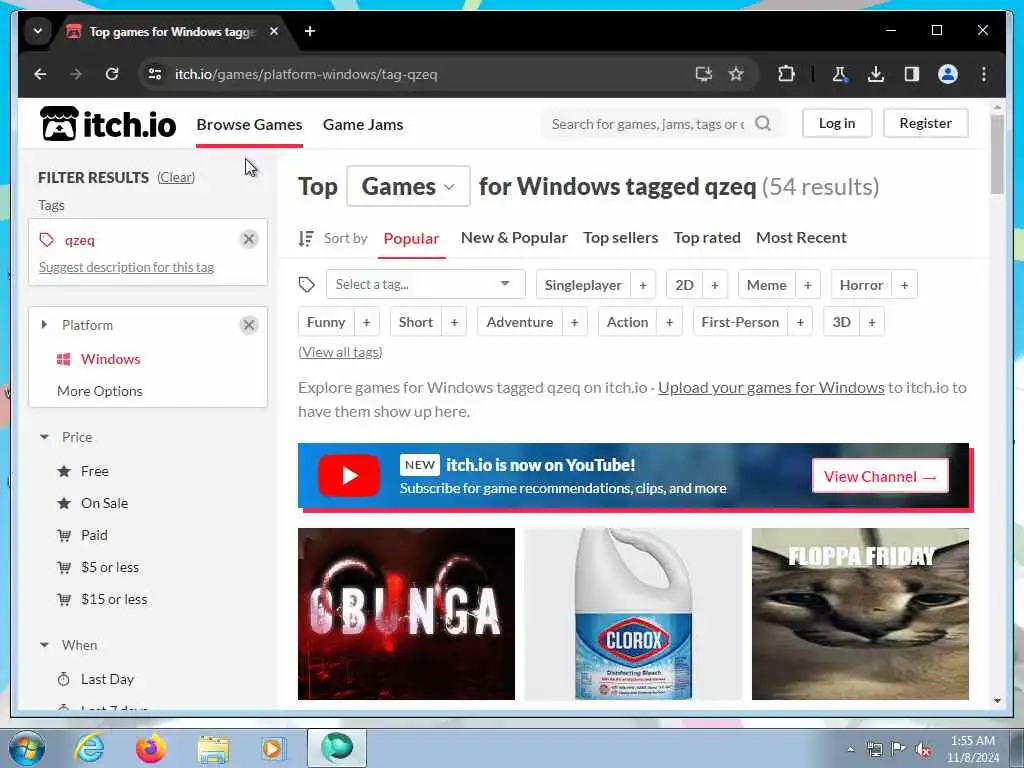Add Meme tag with plus button
This screenshot has height=768, width=1024.
807,285
